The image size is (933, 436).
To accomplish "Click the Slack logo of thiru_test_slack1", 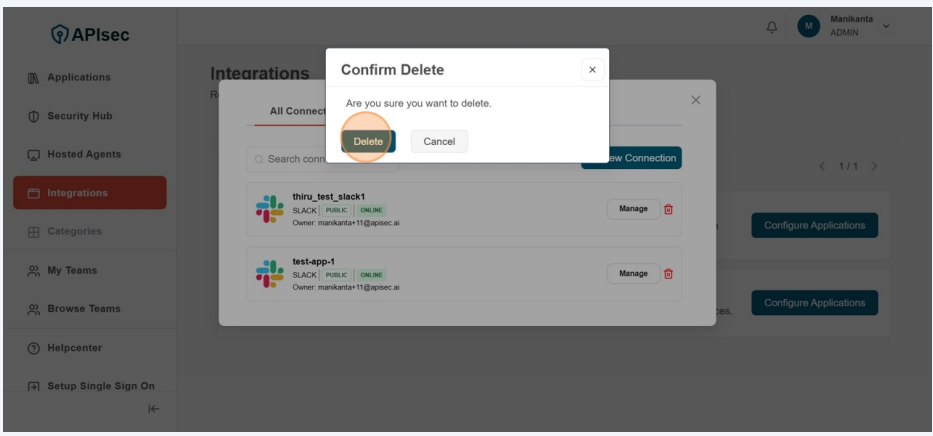I will (x=270, y=209).
